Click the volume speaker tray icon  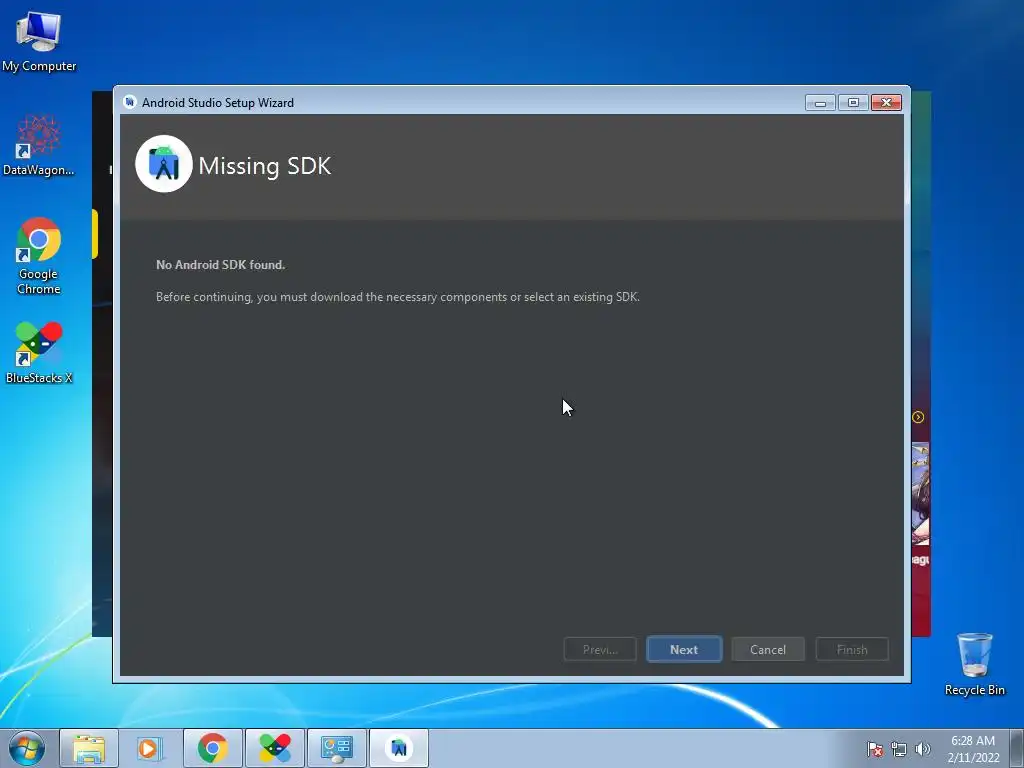pos(923,749)
